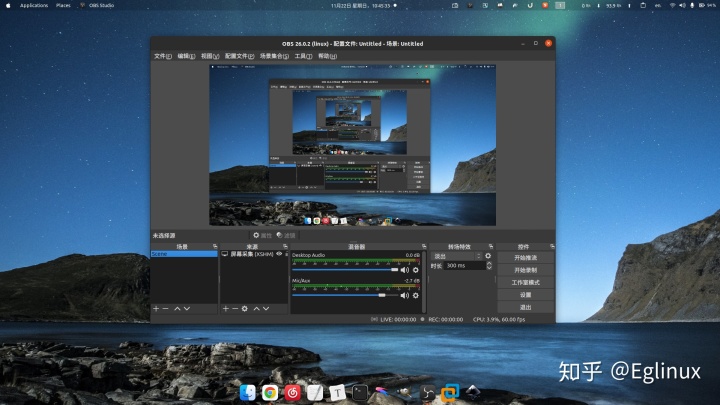Screen dimensions: 720x405
Task: Move scene down arrow in Scenes panel
Action: coord(187,309)
